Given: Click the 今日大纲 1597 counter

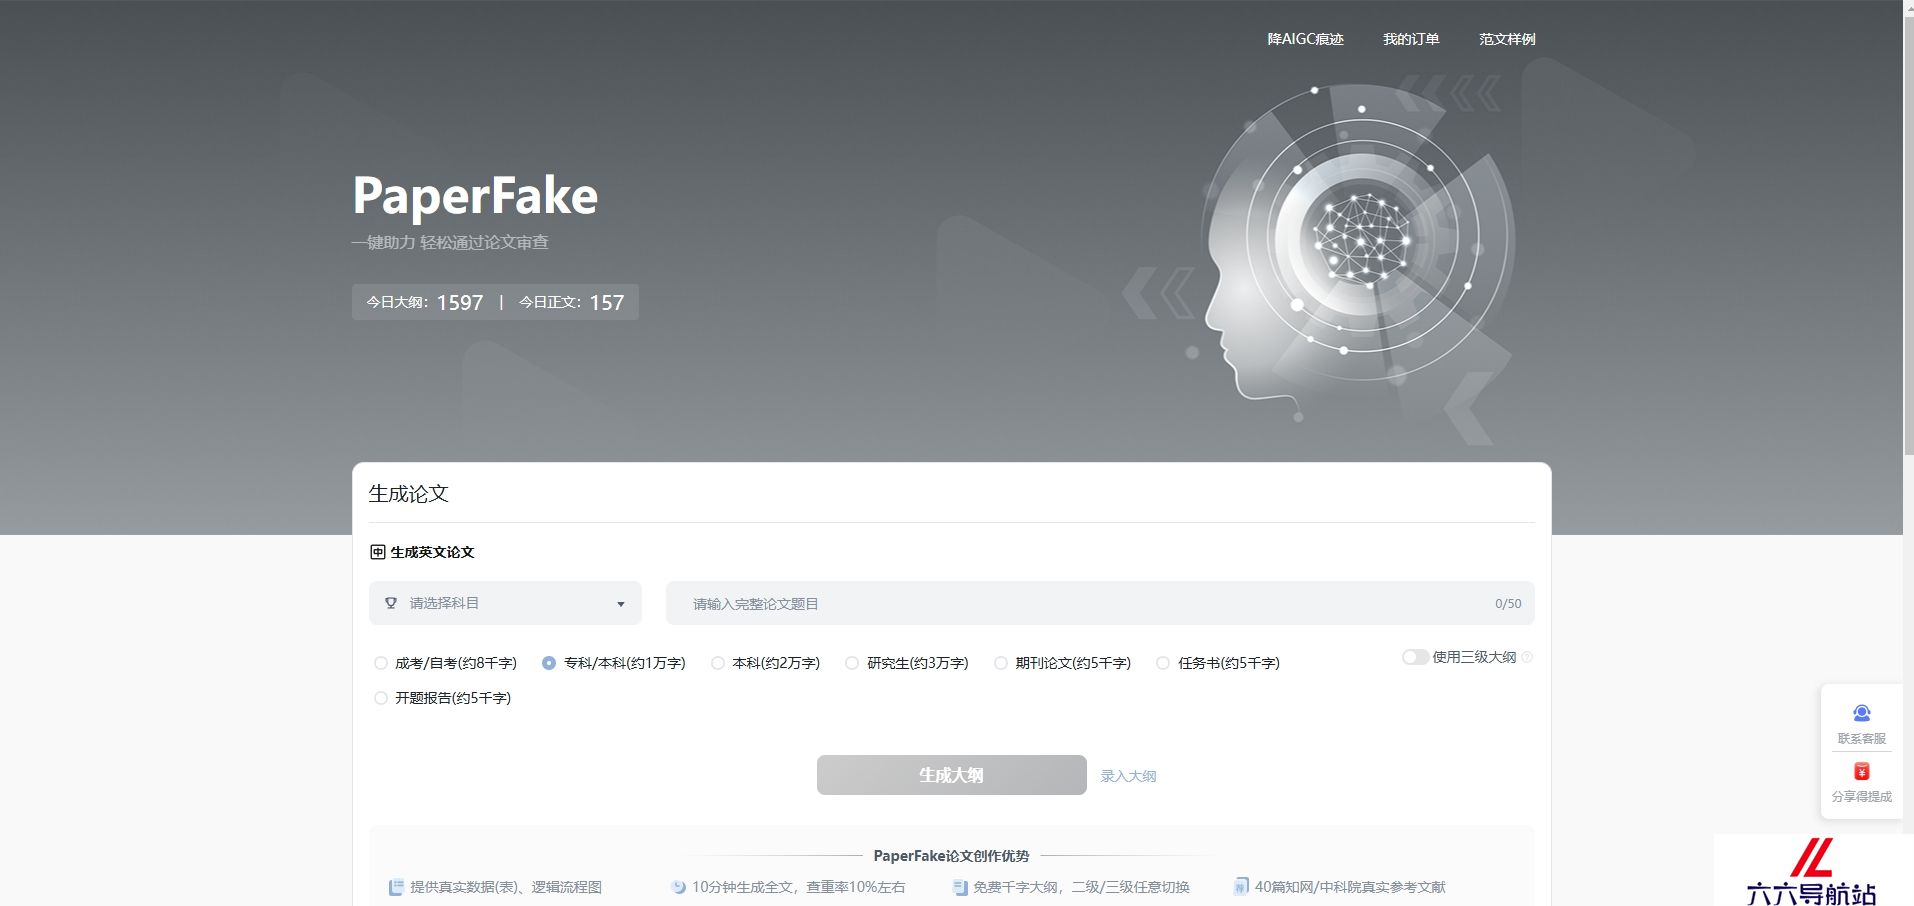Looking at the screenshot, I should 425,302.
